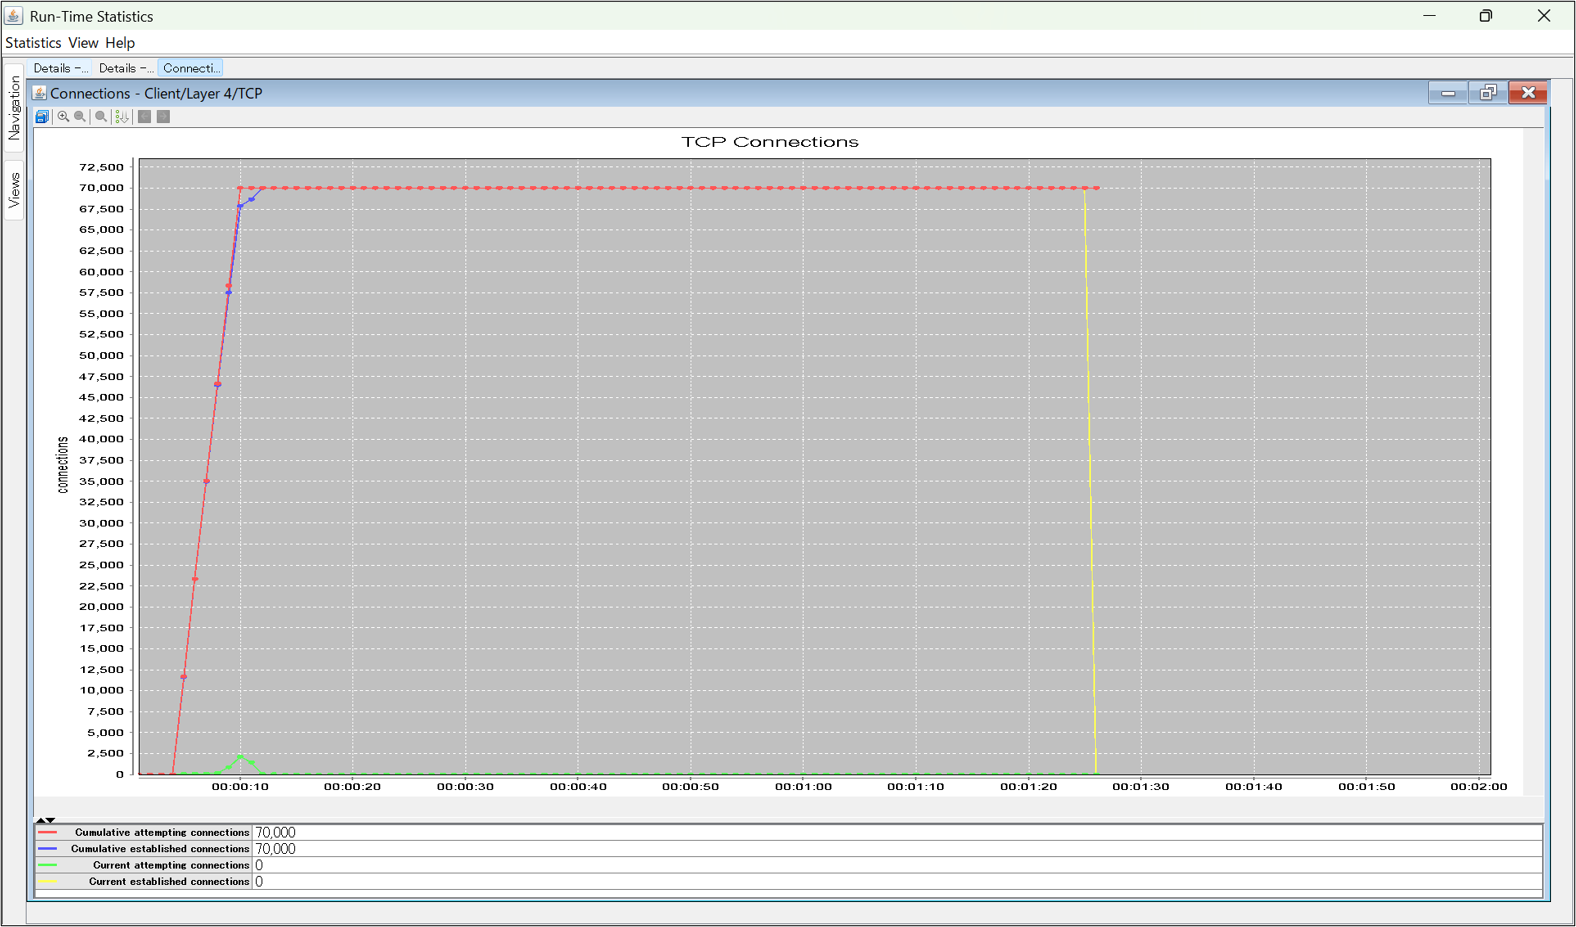Open the Statistics menu
Viewport: 1576px width, 927px height.
coord(33,43)
